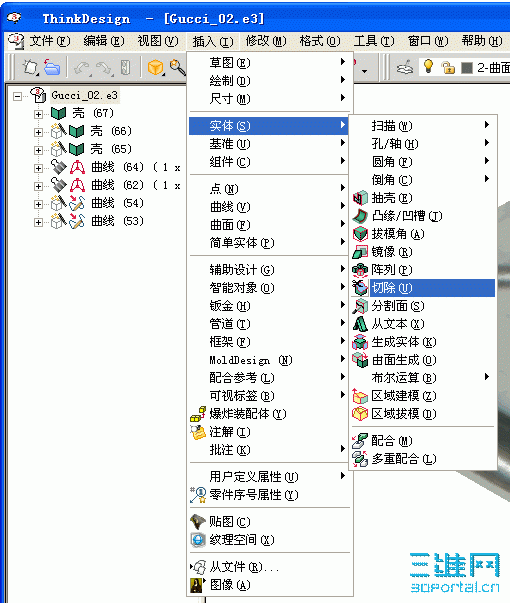Select 拔模角 (A) draft angle command
The width and height of the screenshot is (510, 603).
point(423,234)
